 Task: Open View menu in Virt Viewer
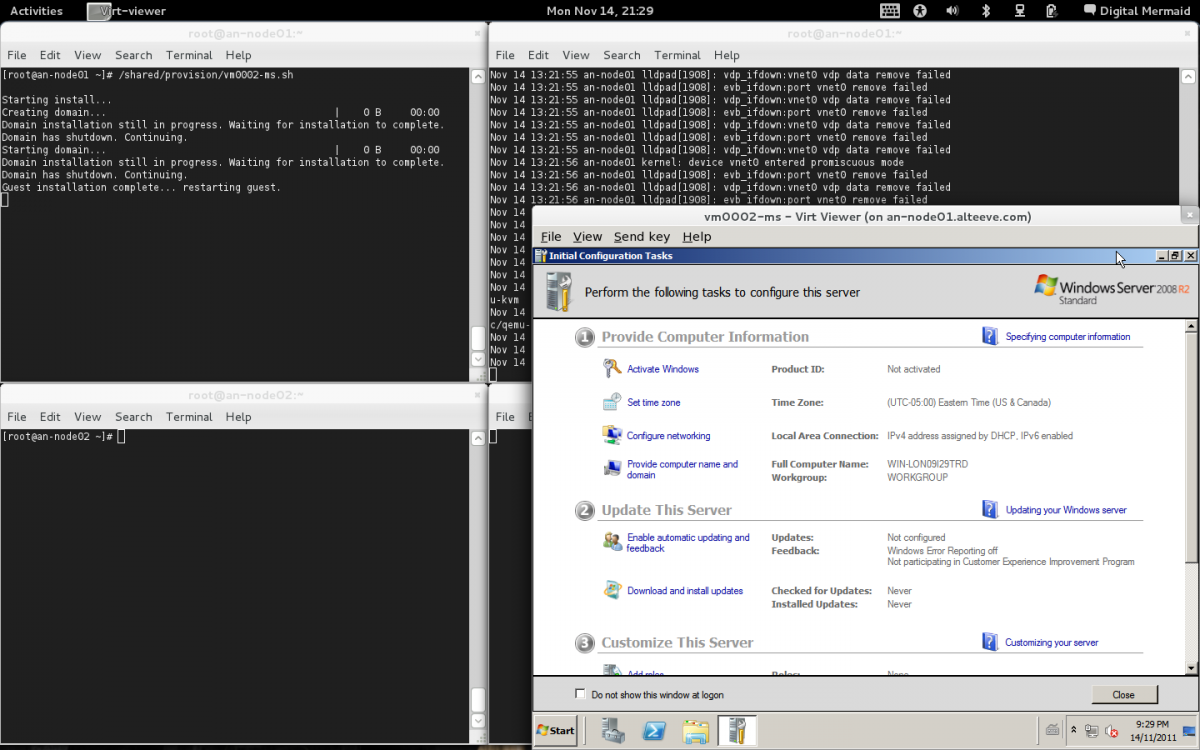click(587, 237)
